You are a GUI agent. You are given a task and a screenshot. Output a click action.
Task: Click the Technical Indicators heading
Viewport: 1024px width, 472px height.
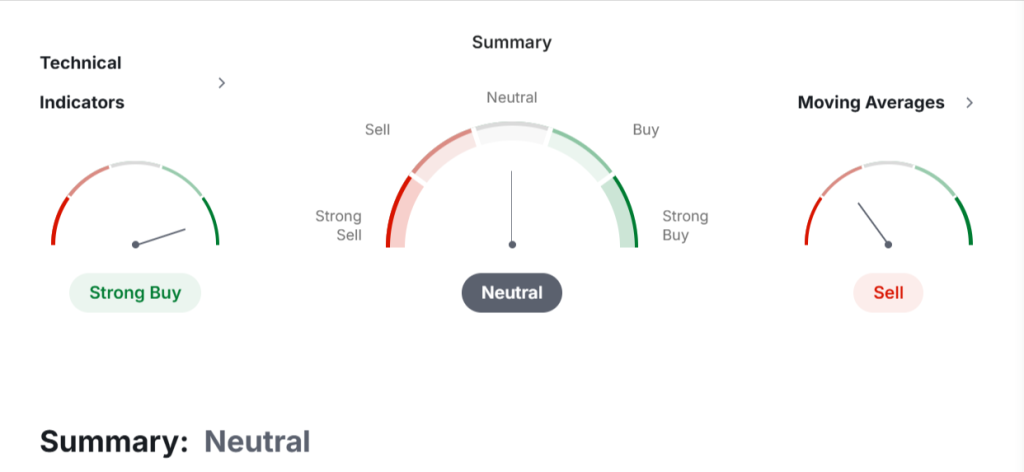click(81, 82)
